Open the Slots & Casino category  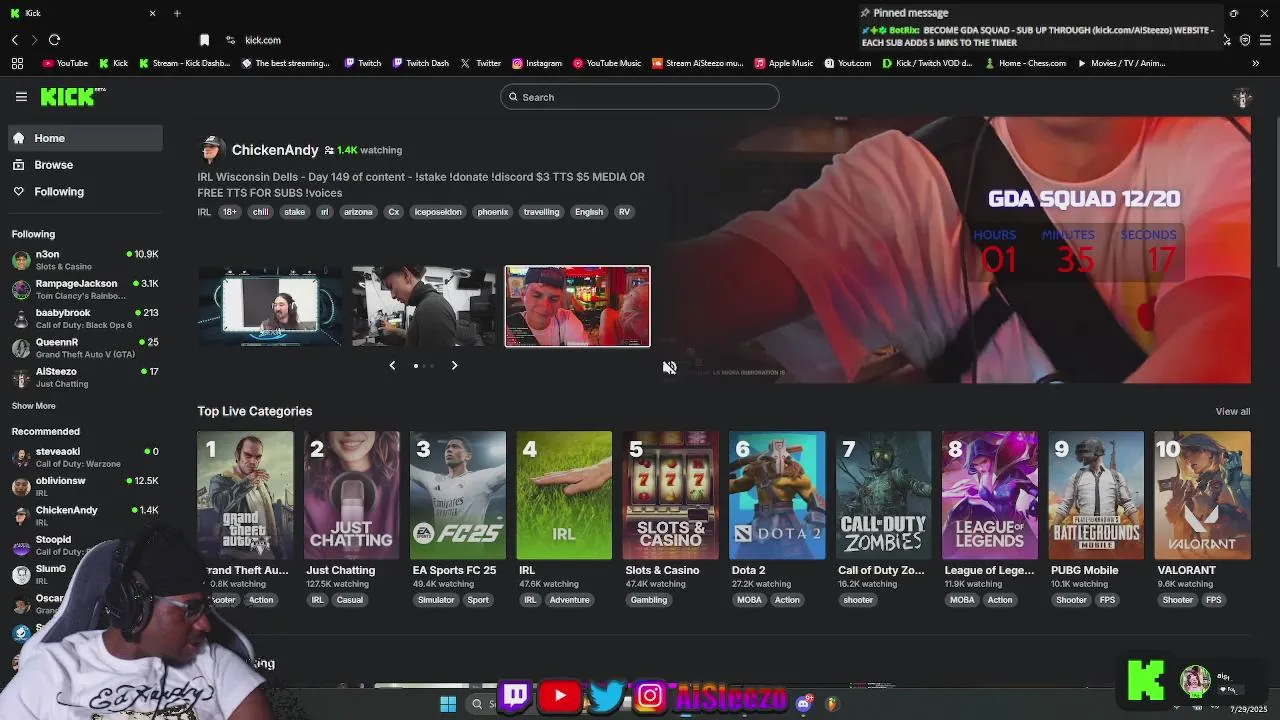point(670,495)
